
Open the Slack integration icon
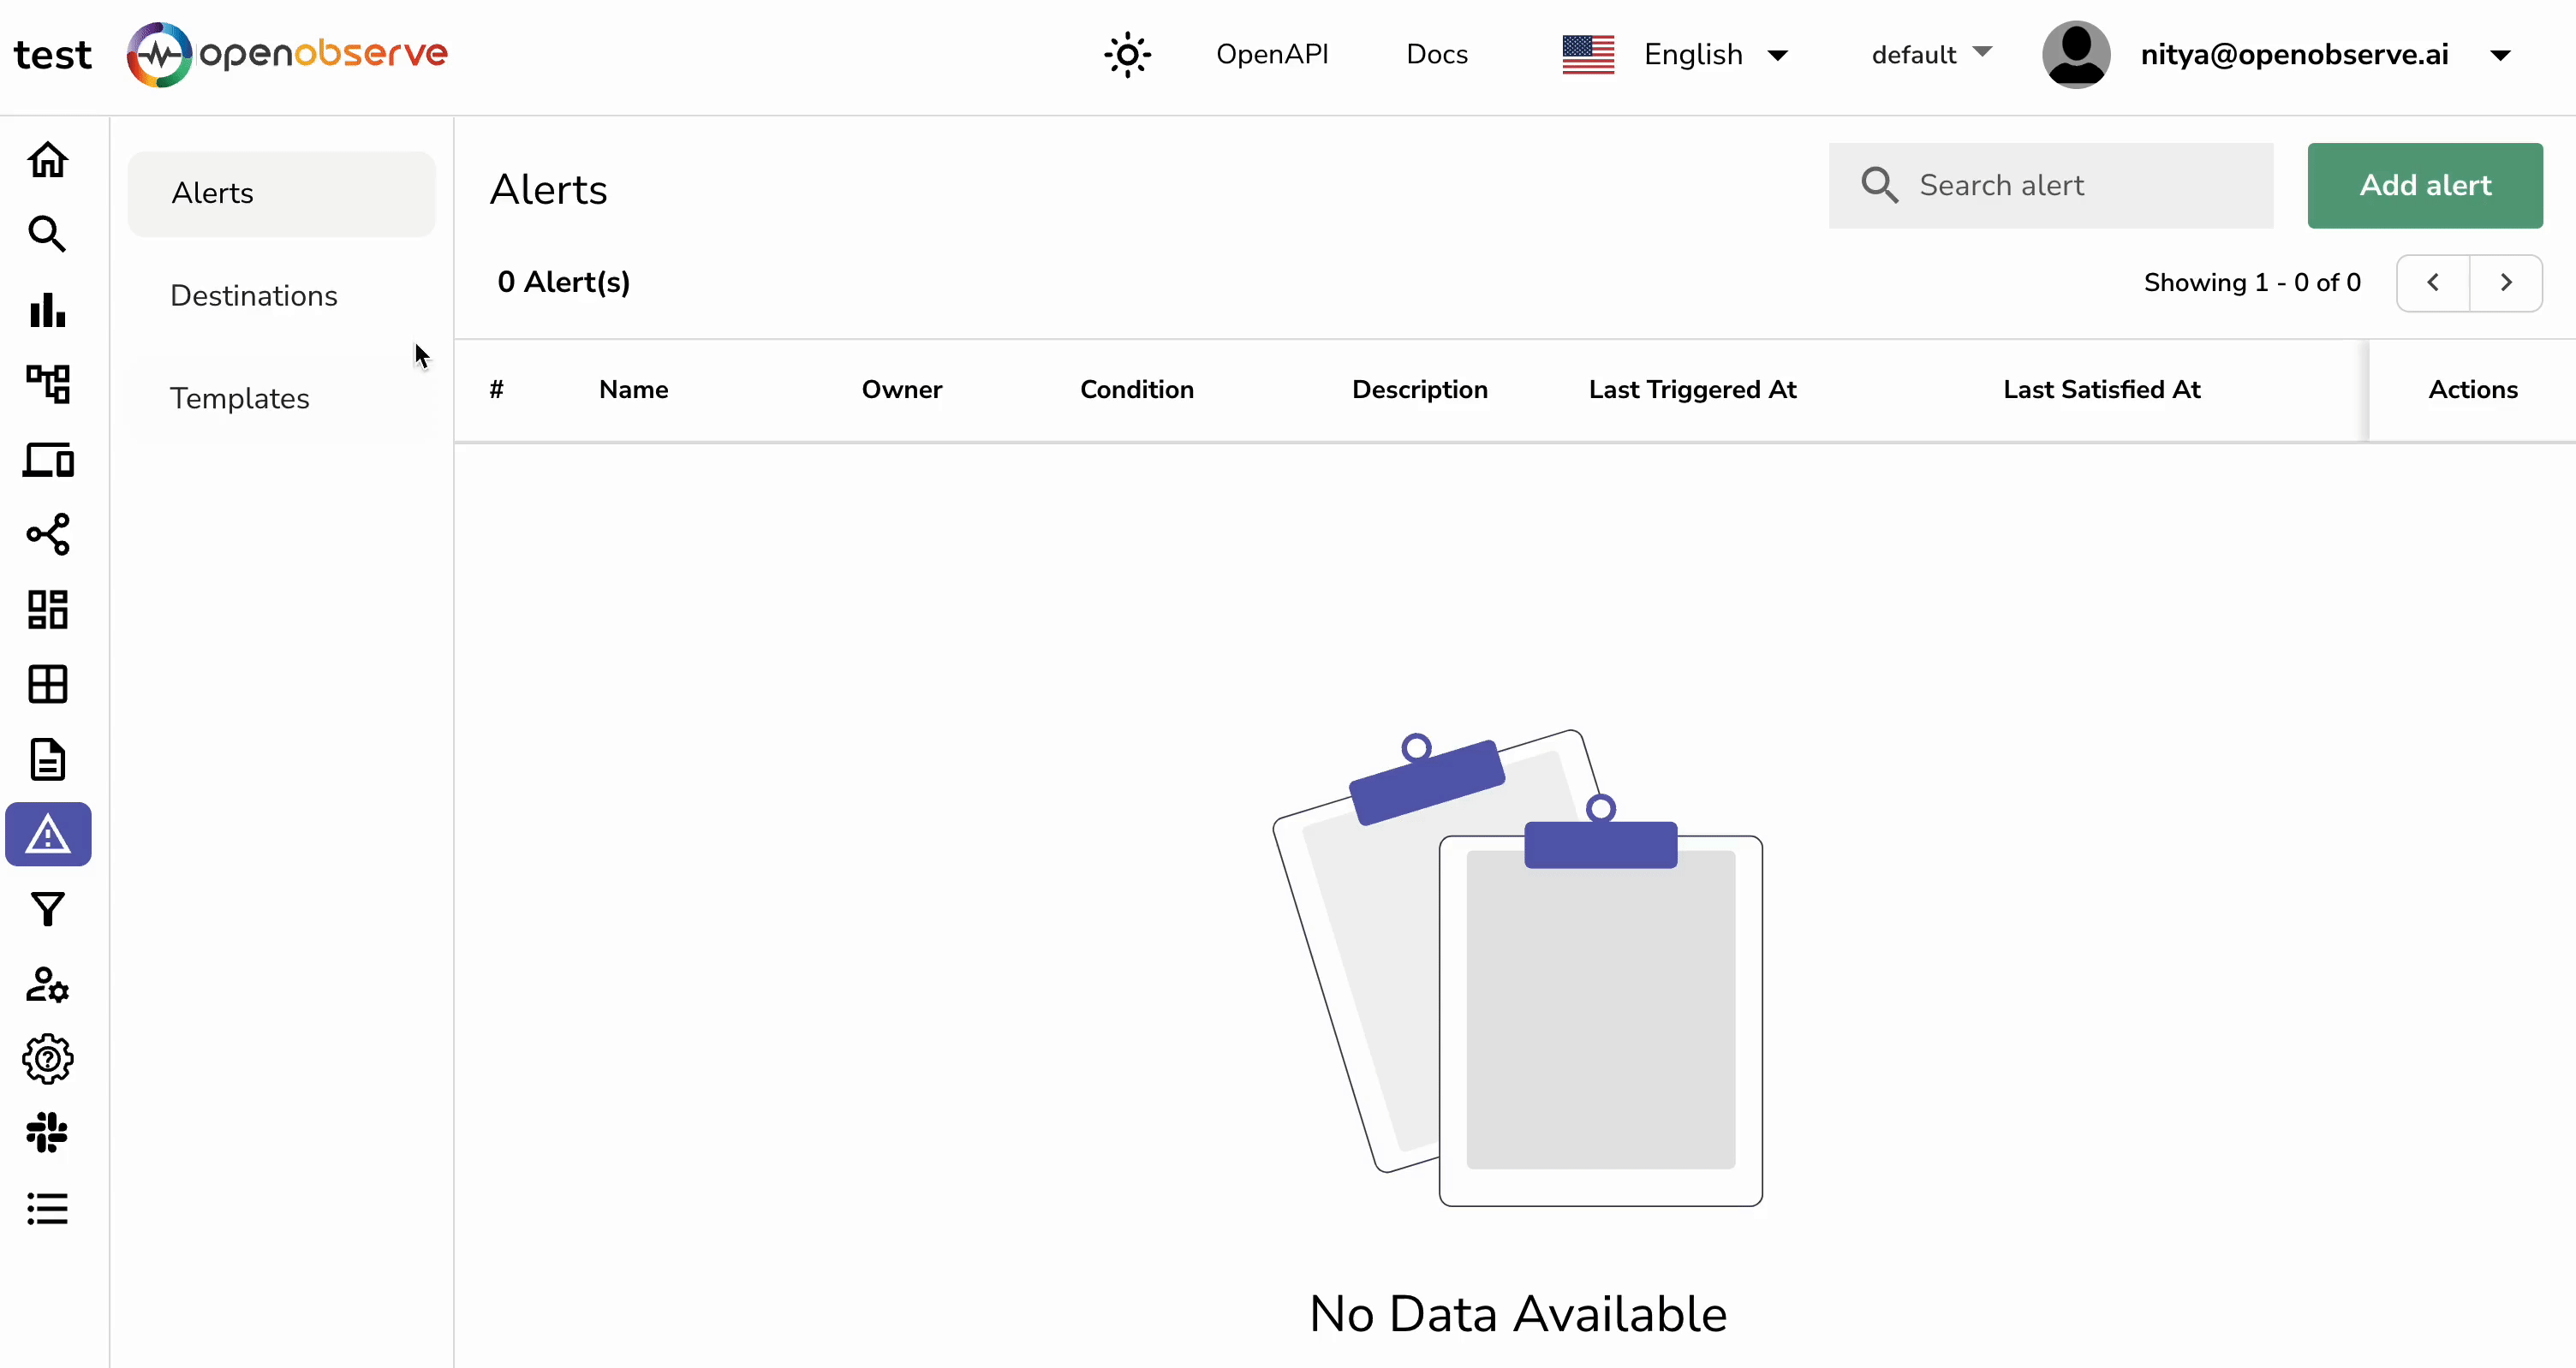pos(48,1133)
